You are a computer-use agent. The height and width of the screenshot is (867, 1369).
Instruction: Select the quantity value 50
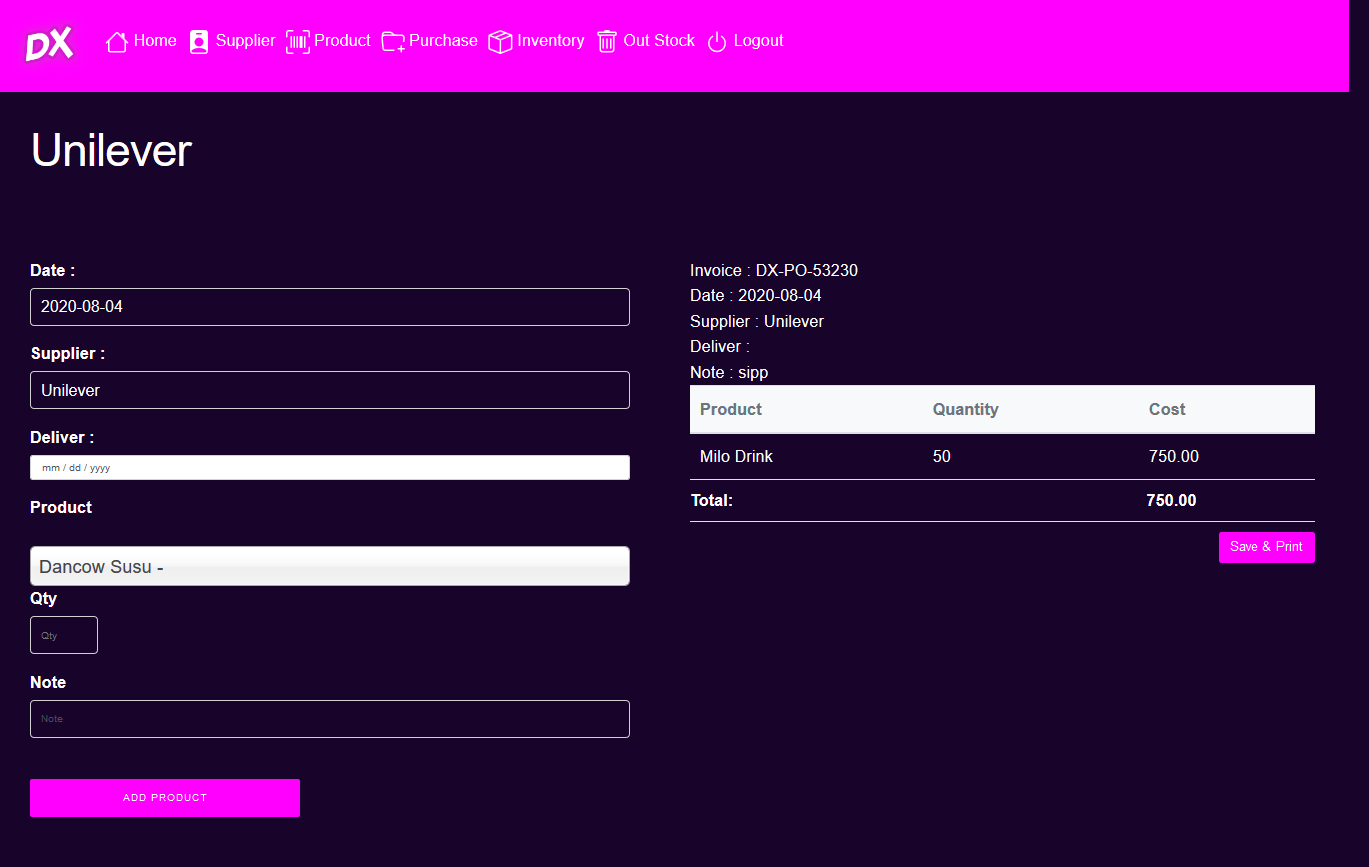click(942, 457)
